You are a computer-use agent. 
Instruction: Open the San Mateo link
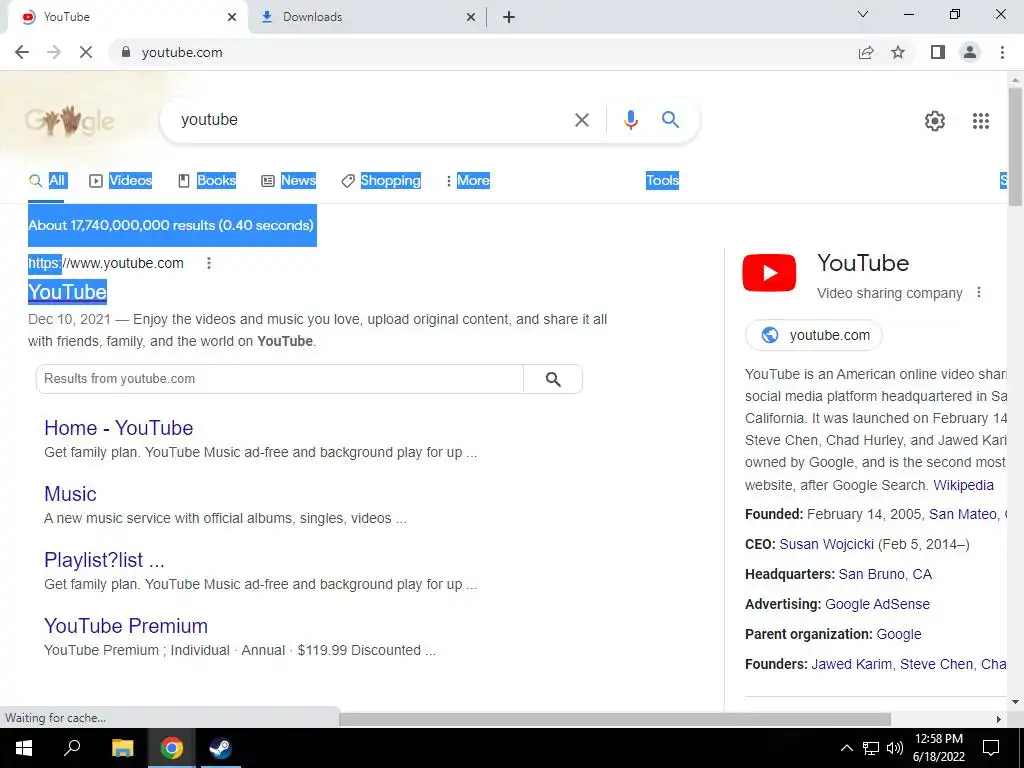pos(963,514)
